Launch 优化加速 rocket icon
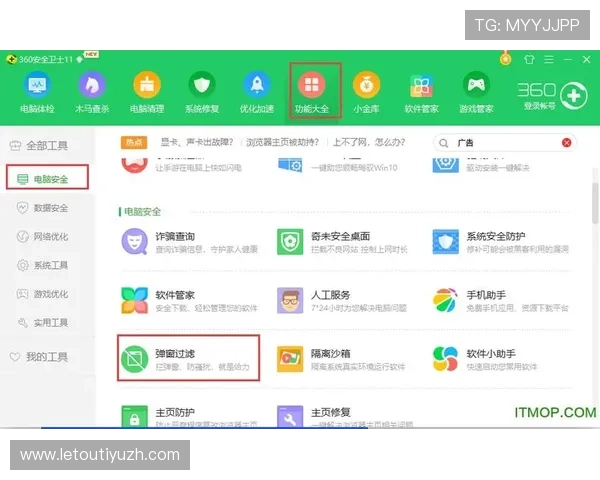 coord(257,85)
